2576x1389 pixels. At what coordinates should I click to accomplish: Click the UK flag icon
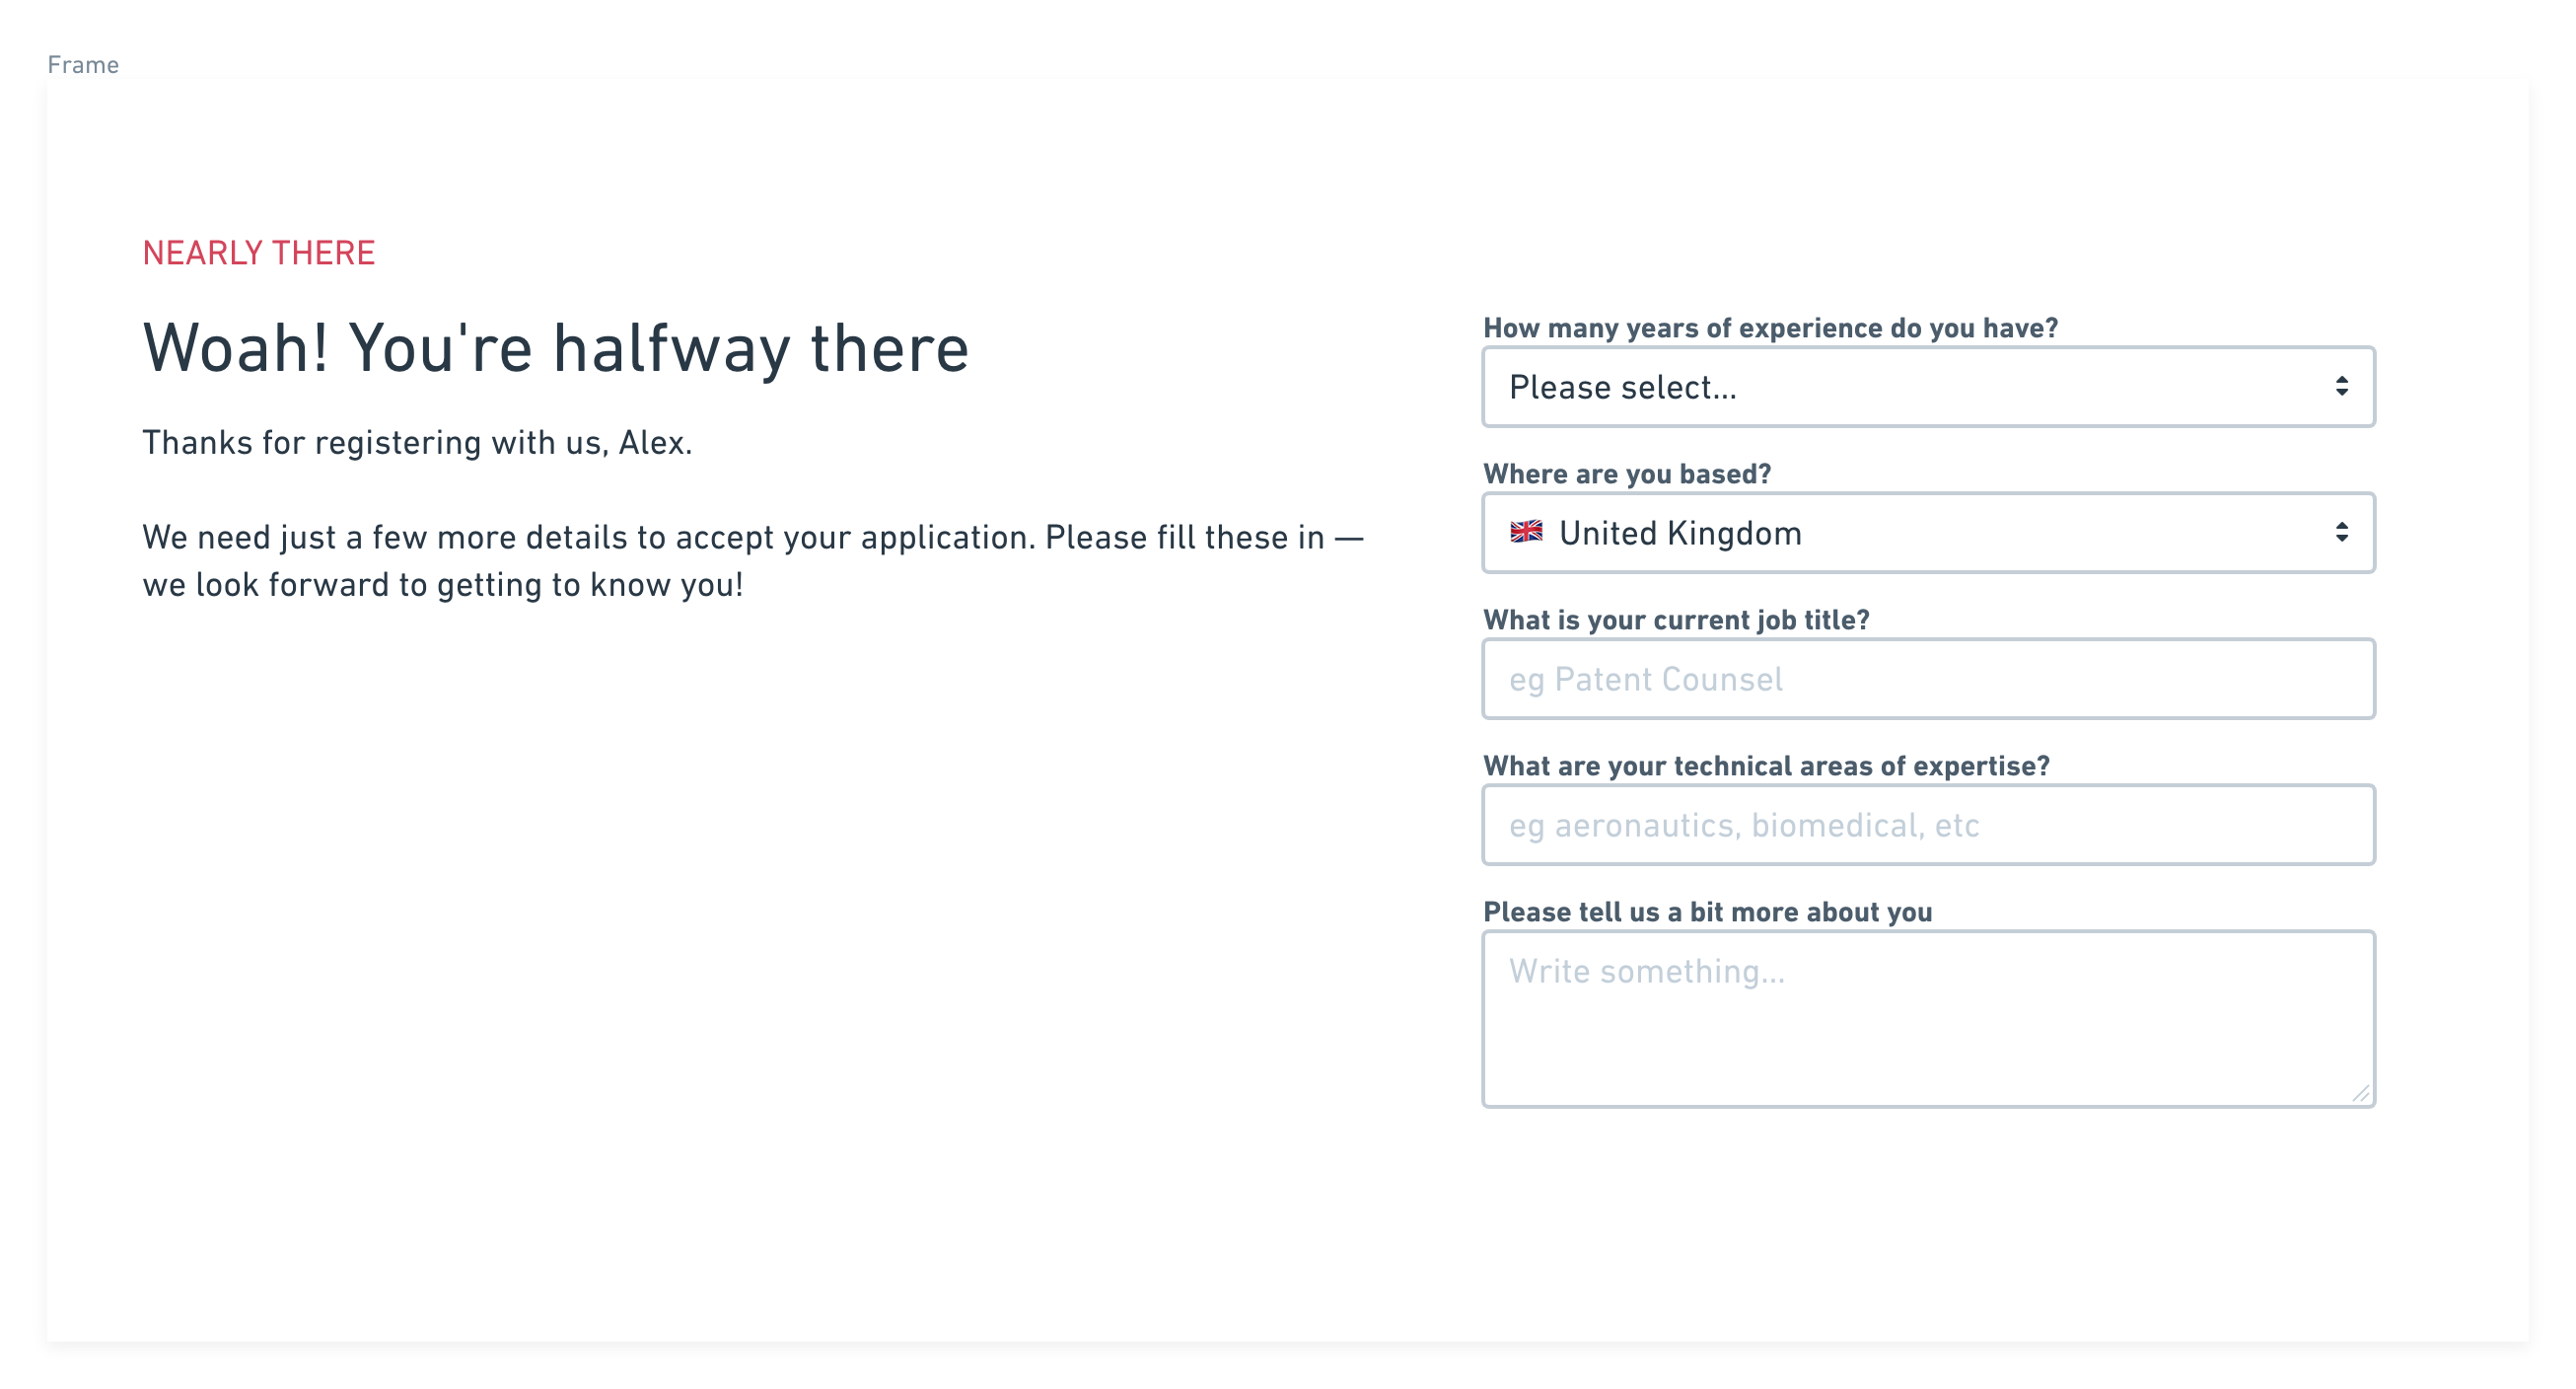pos(1526,532)
